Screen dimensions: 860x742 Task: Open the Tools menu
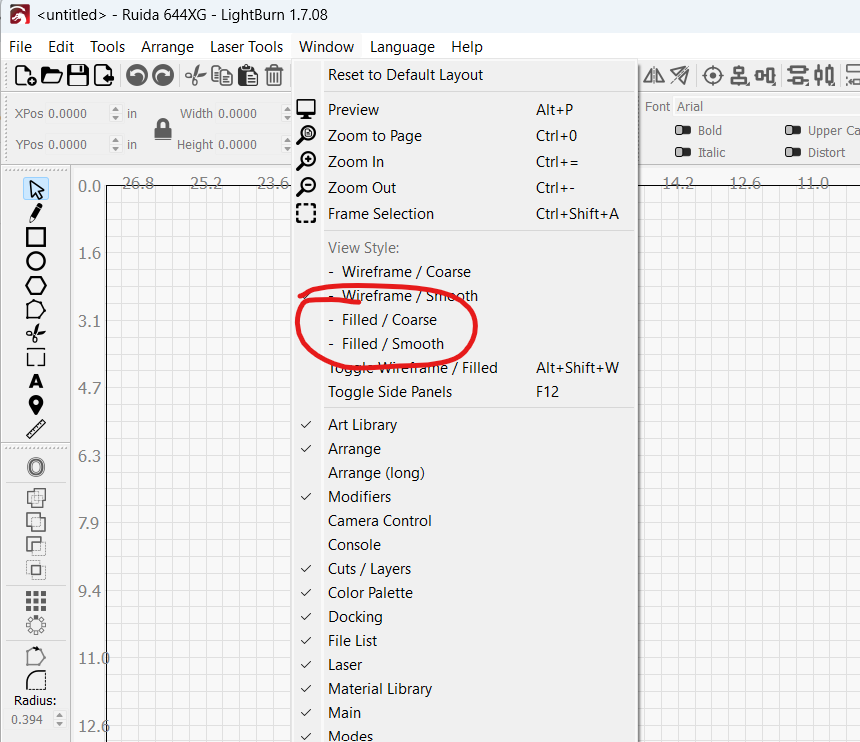(108, 47)
